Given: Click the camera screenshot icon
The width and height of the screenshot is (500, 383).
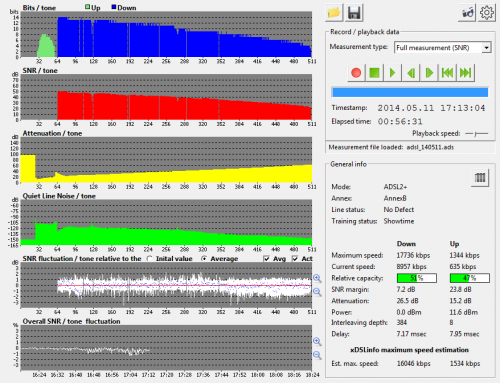Looking at the screenshot, I should tap(467, 13).
